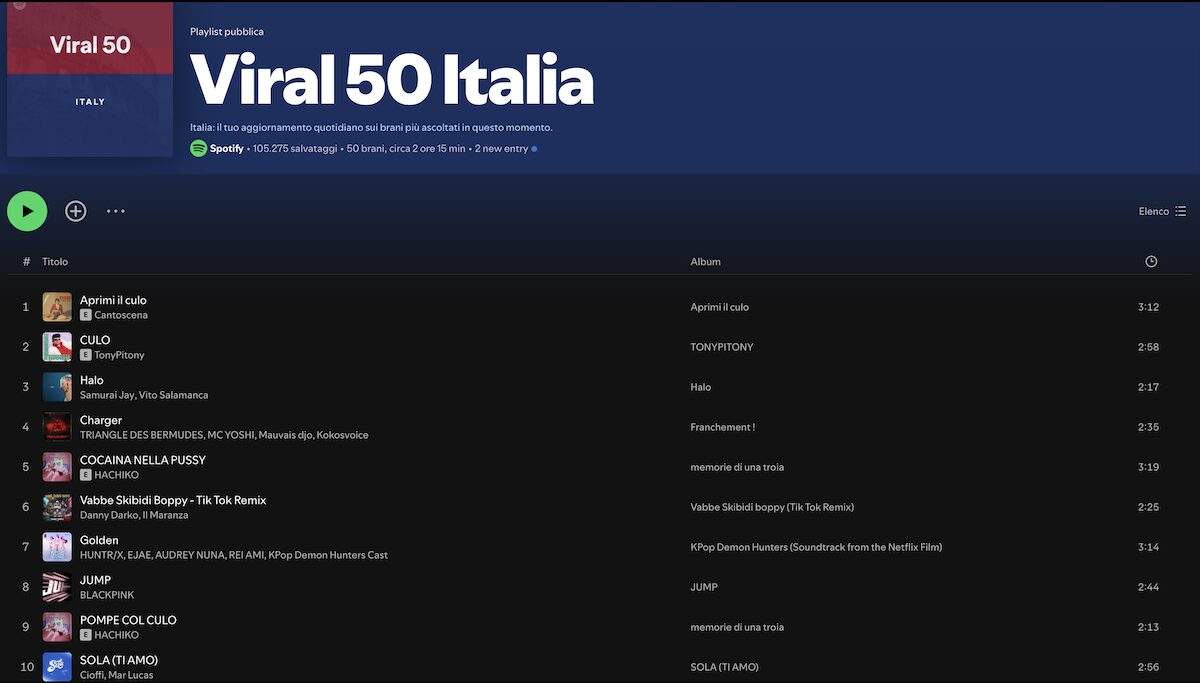Select the Playlist pubblica label

(x=226, y=31)
